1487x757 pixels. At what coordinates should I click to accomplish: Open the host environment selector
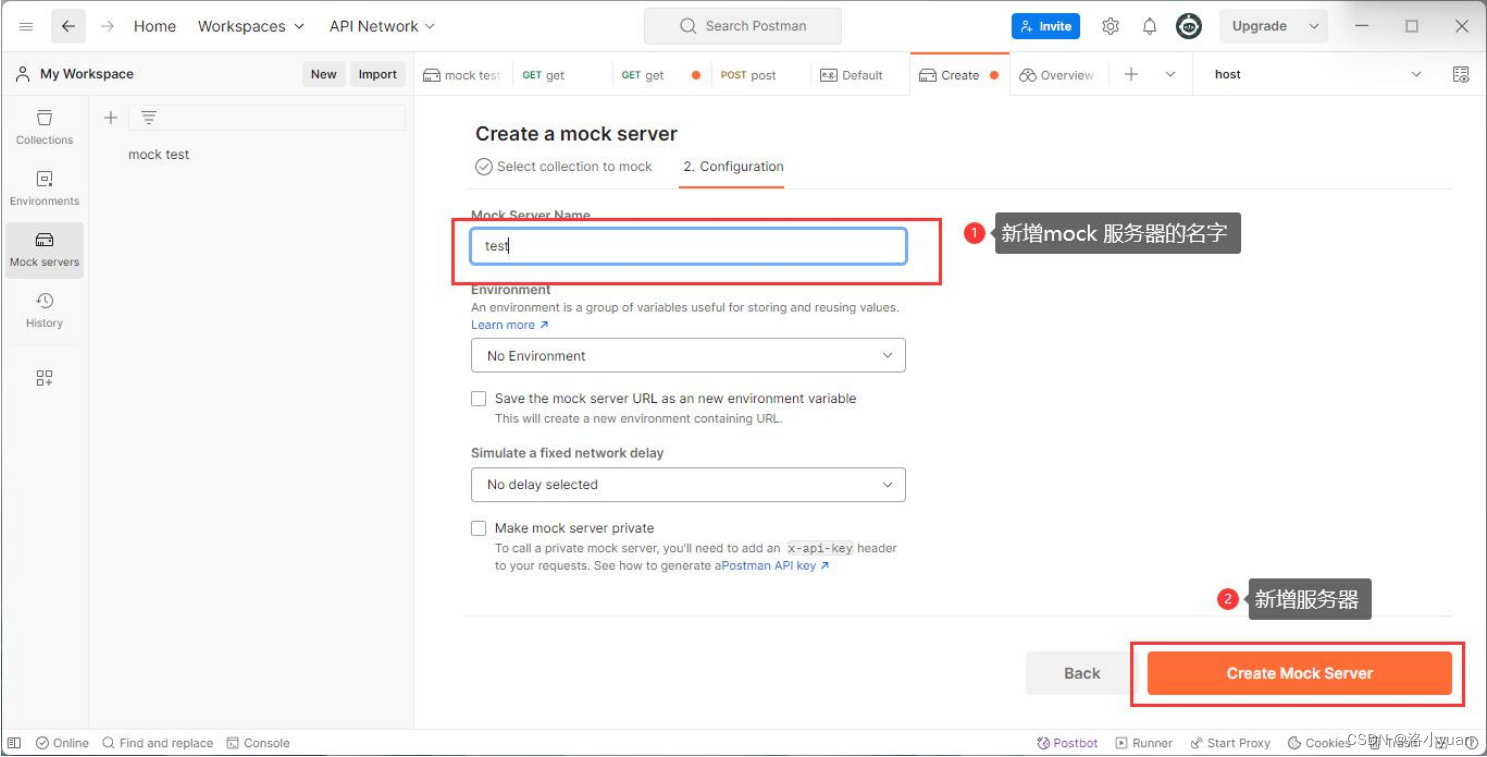coord(1317,74)
